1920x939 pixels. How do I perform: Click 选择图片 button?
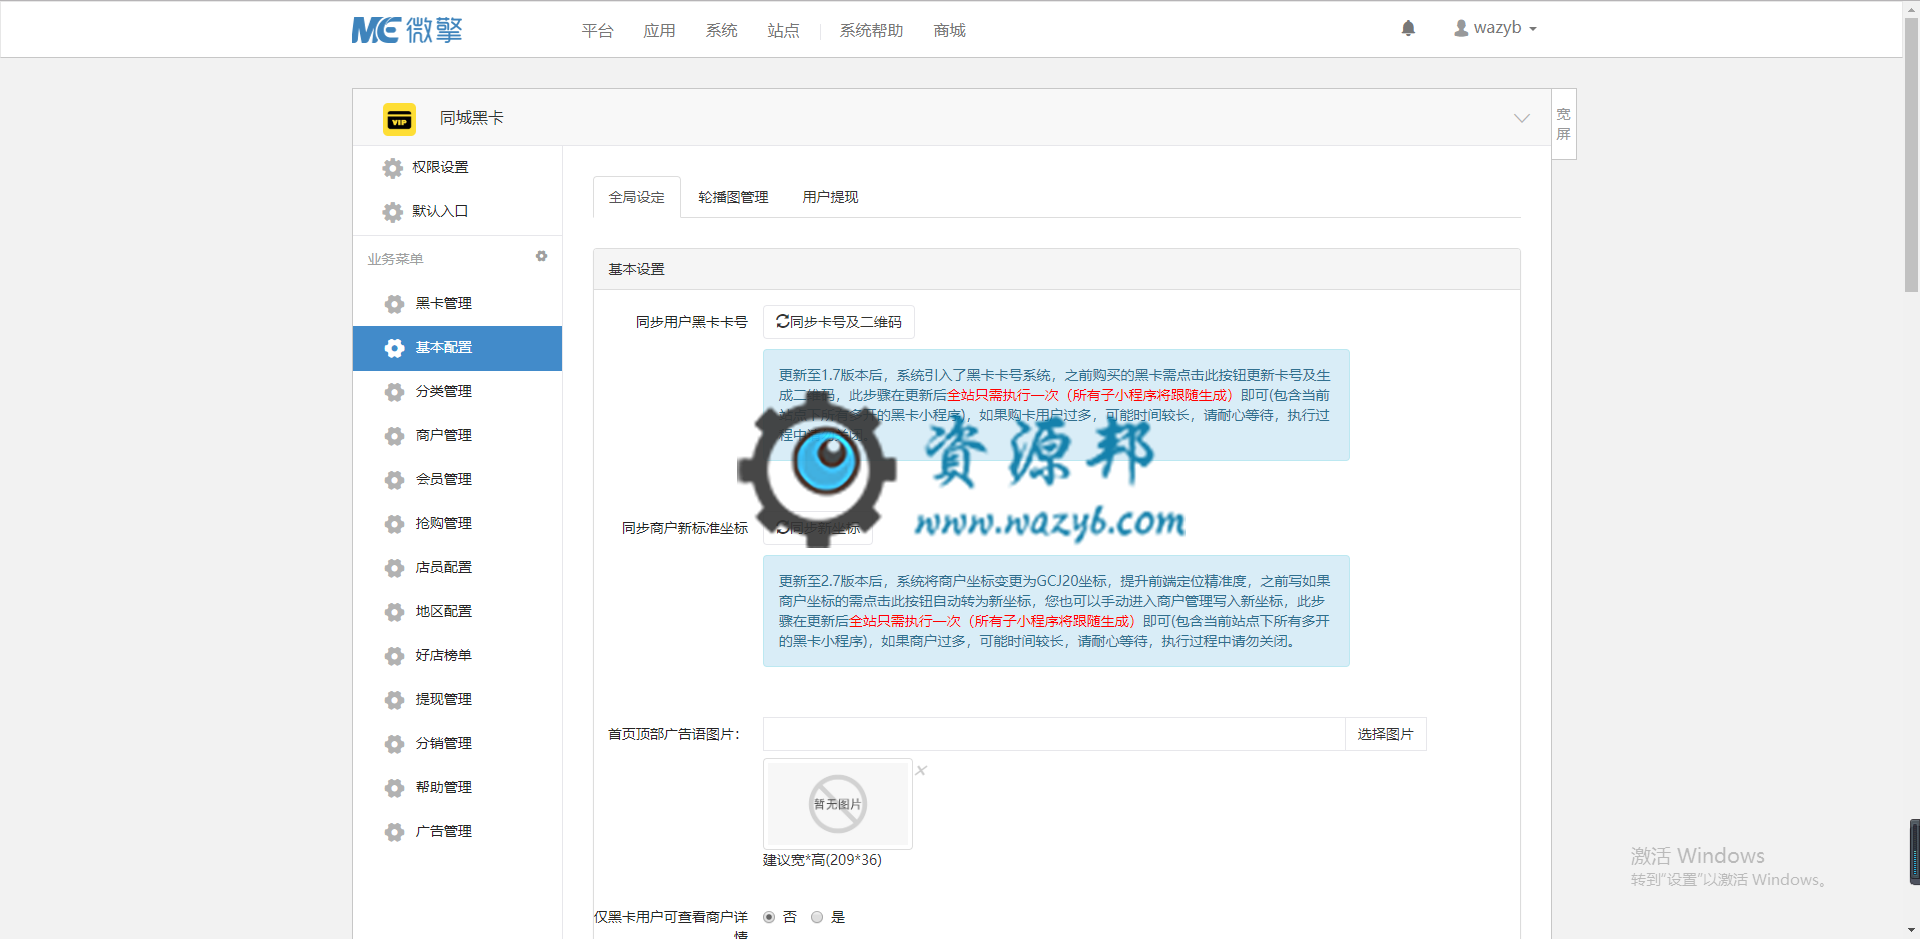pos(1385,734)
